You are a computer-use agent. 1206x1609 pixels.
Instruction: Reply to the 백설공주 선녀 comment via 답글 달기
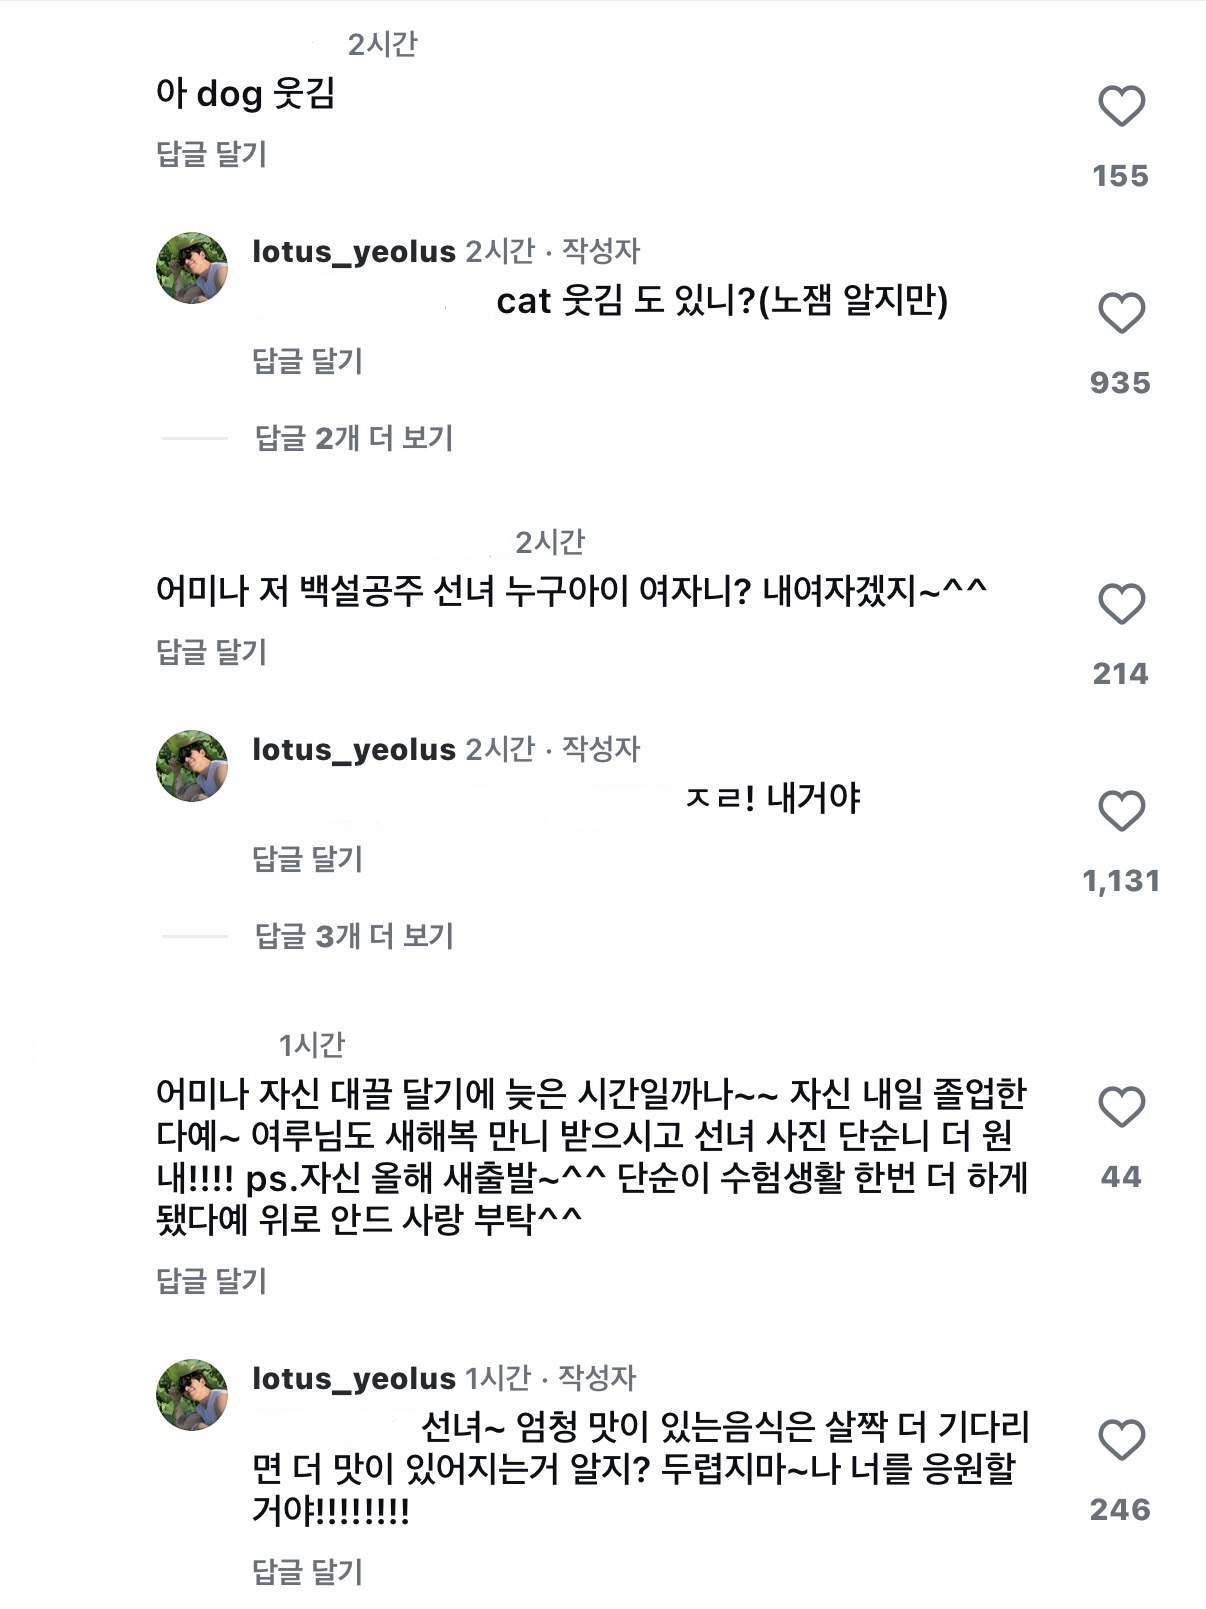pyautogui.click(x=213, y=651)
